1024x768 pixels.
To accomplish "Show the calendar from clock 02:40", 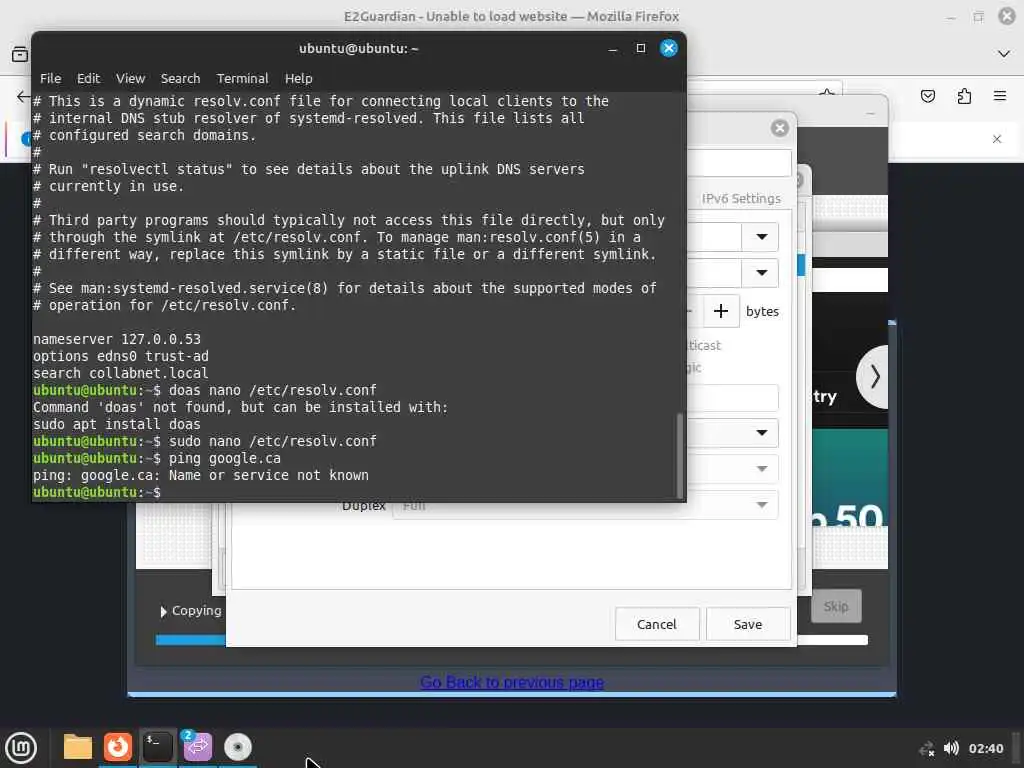I will (x=985, y=748).
